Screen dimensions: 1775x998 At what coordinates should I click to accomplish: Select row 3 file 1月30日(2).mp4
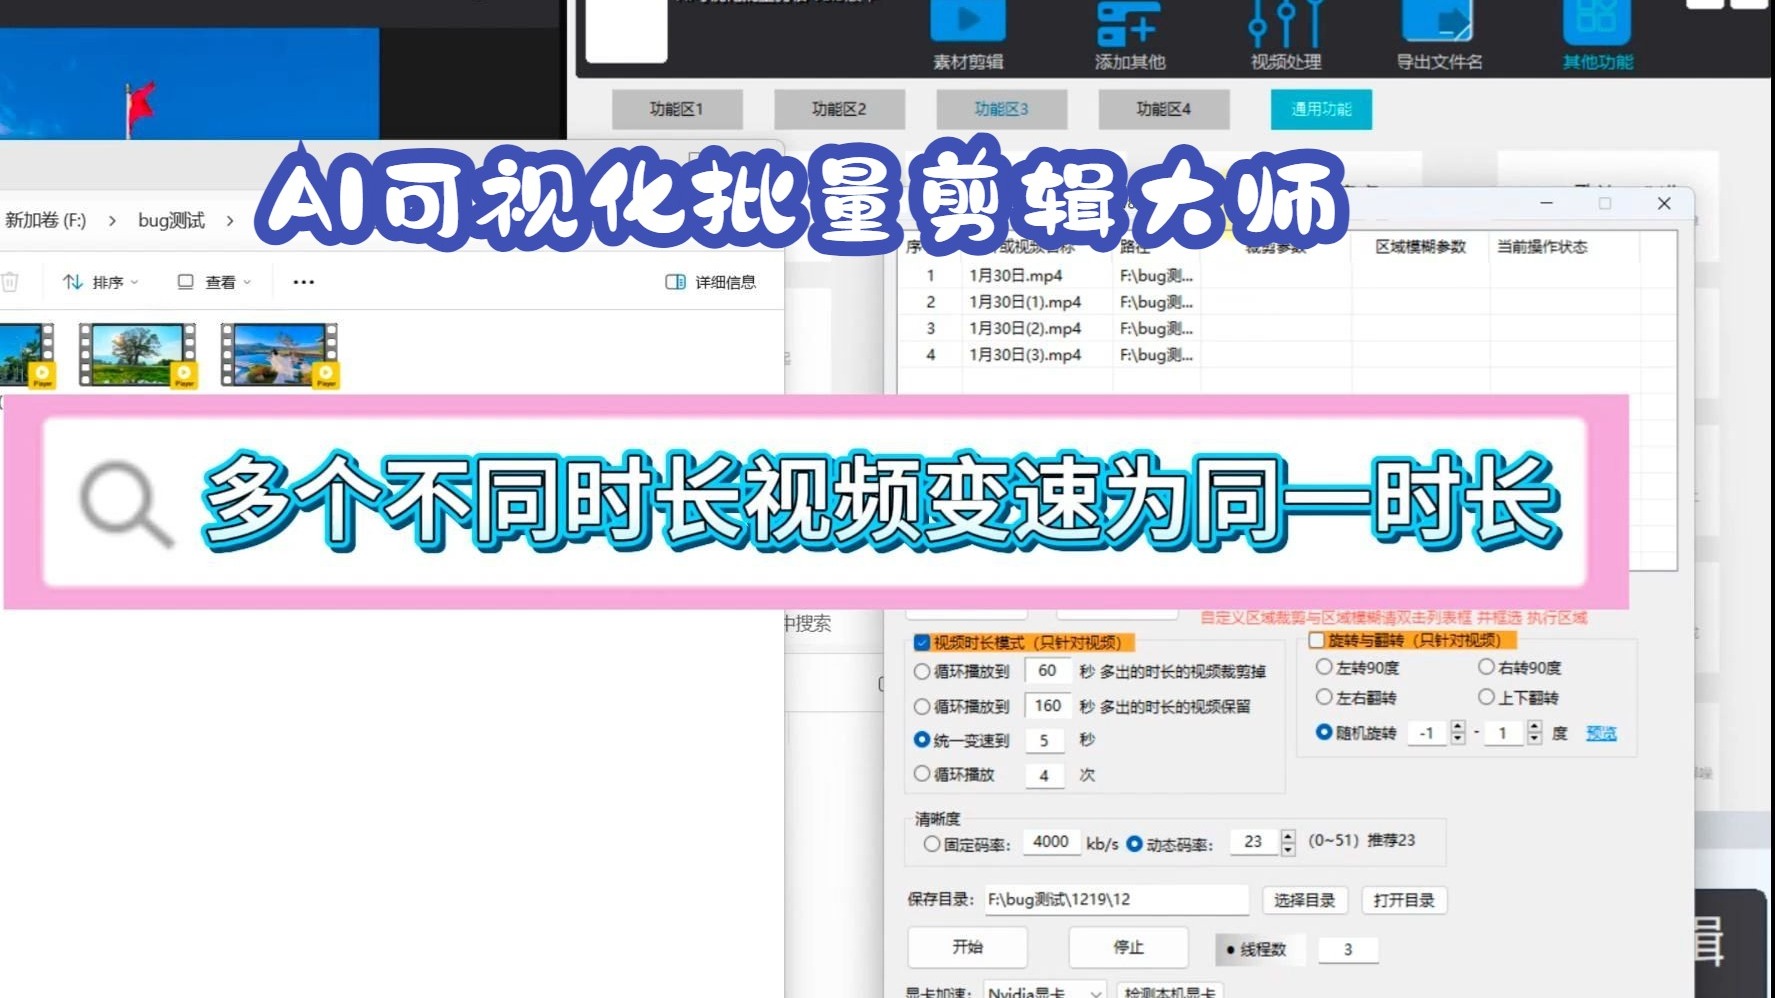(x=1025, y=328)
